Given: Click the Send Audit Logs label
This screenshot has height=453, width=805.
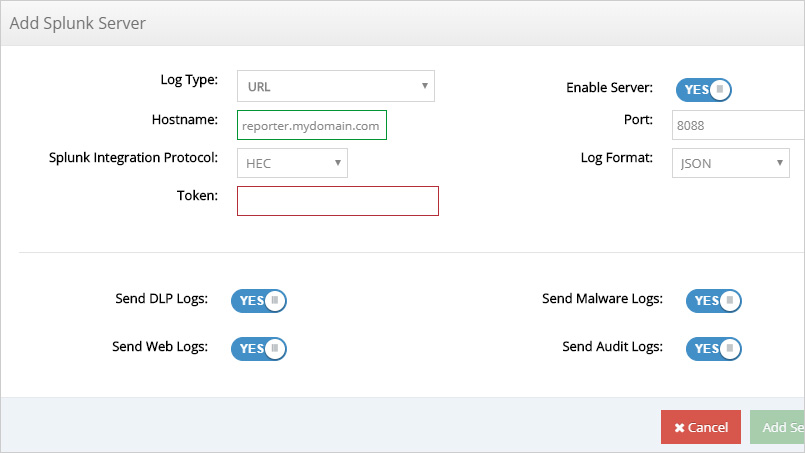Looking at the screenshot, I should pos(612,347).
